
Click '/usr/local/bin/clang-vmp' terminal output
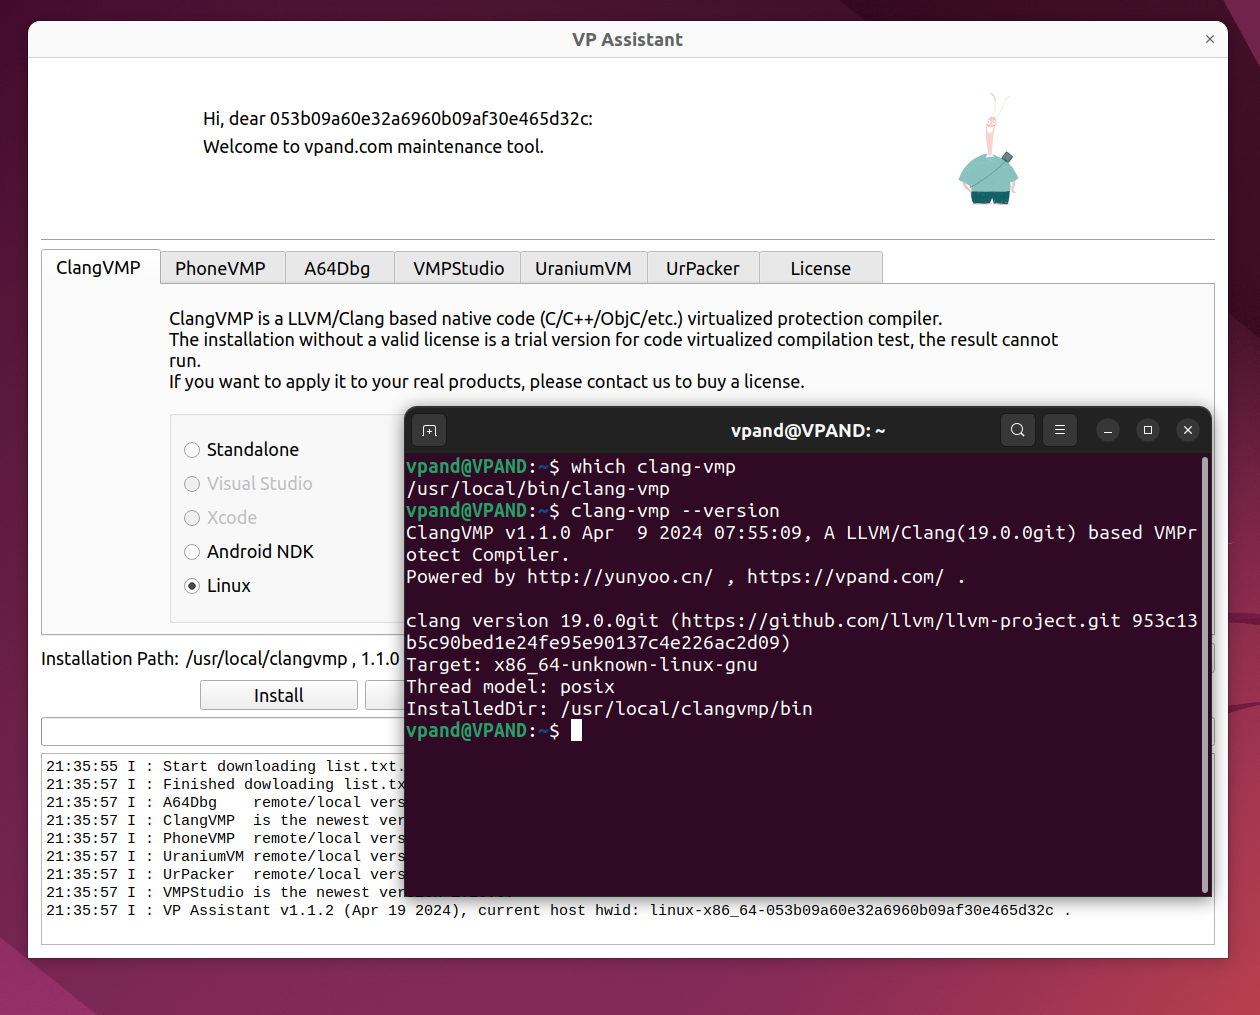click(x=538, y=489)
